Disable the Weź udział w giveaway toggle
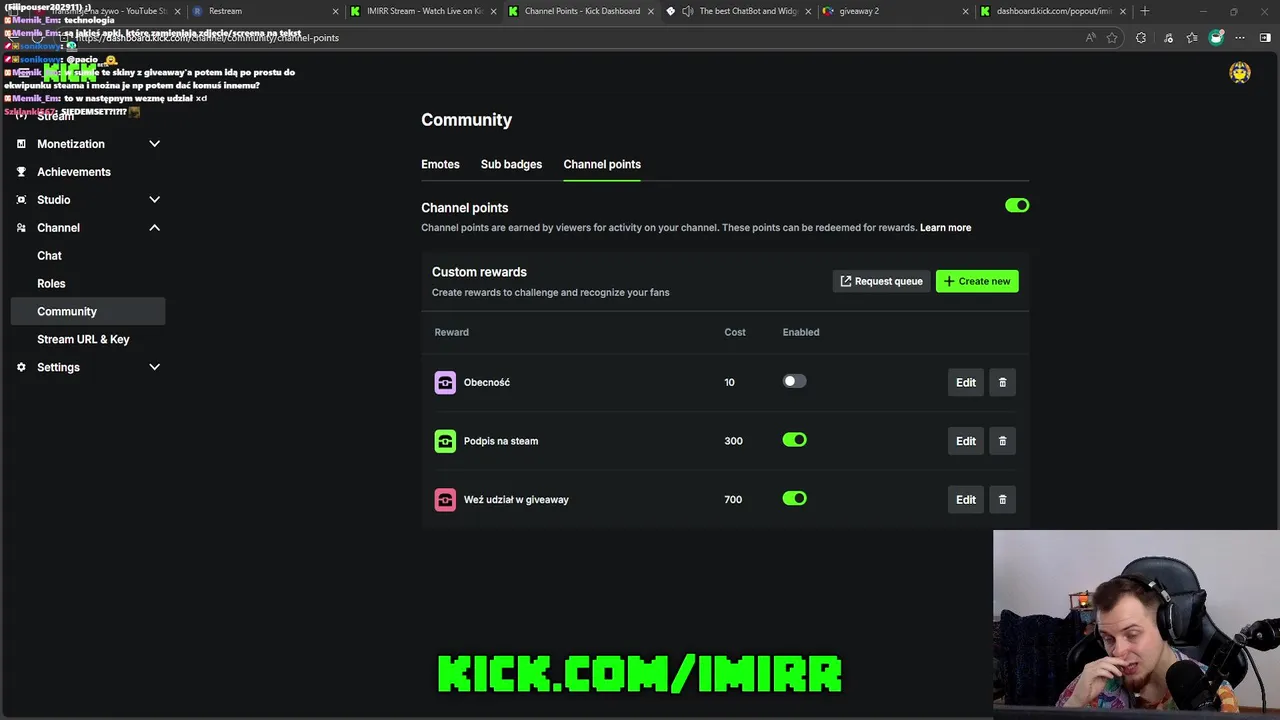Image resolution: width=1280 pixels, height=720 pixels. tap(794, 498)
